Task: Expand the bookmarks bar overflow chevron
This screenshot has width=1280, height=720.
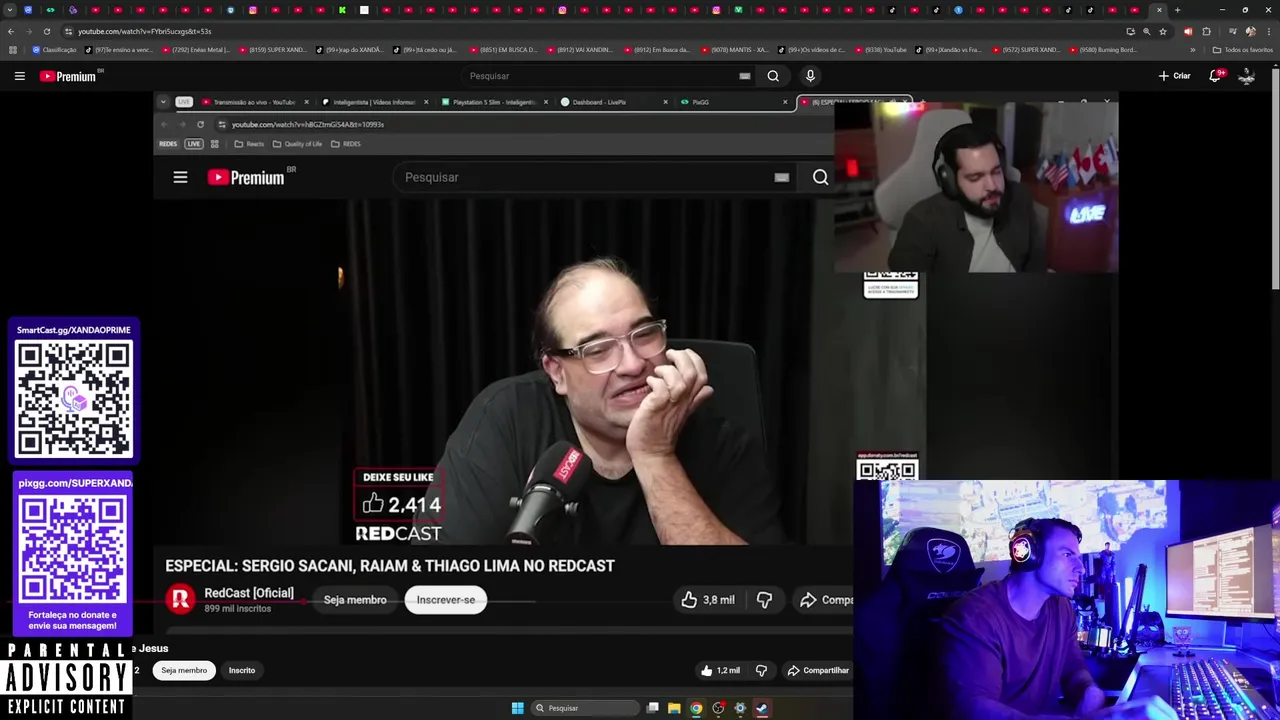Action: tap(1192, 50)
